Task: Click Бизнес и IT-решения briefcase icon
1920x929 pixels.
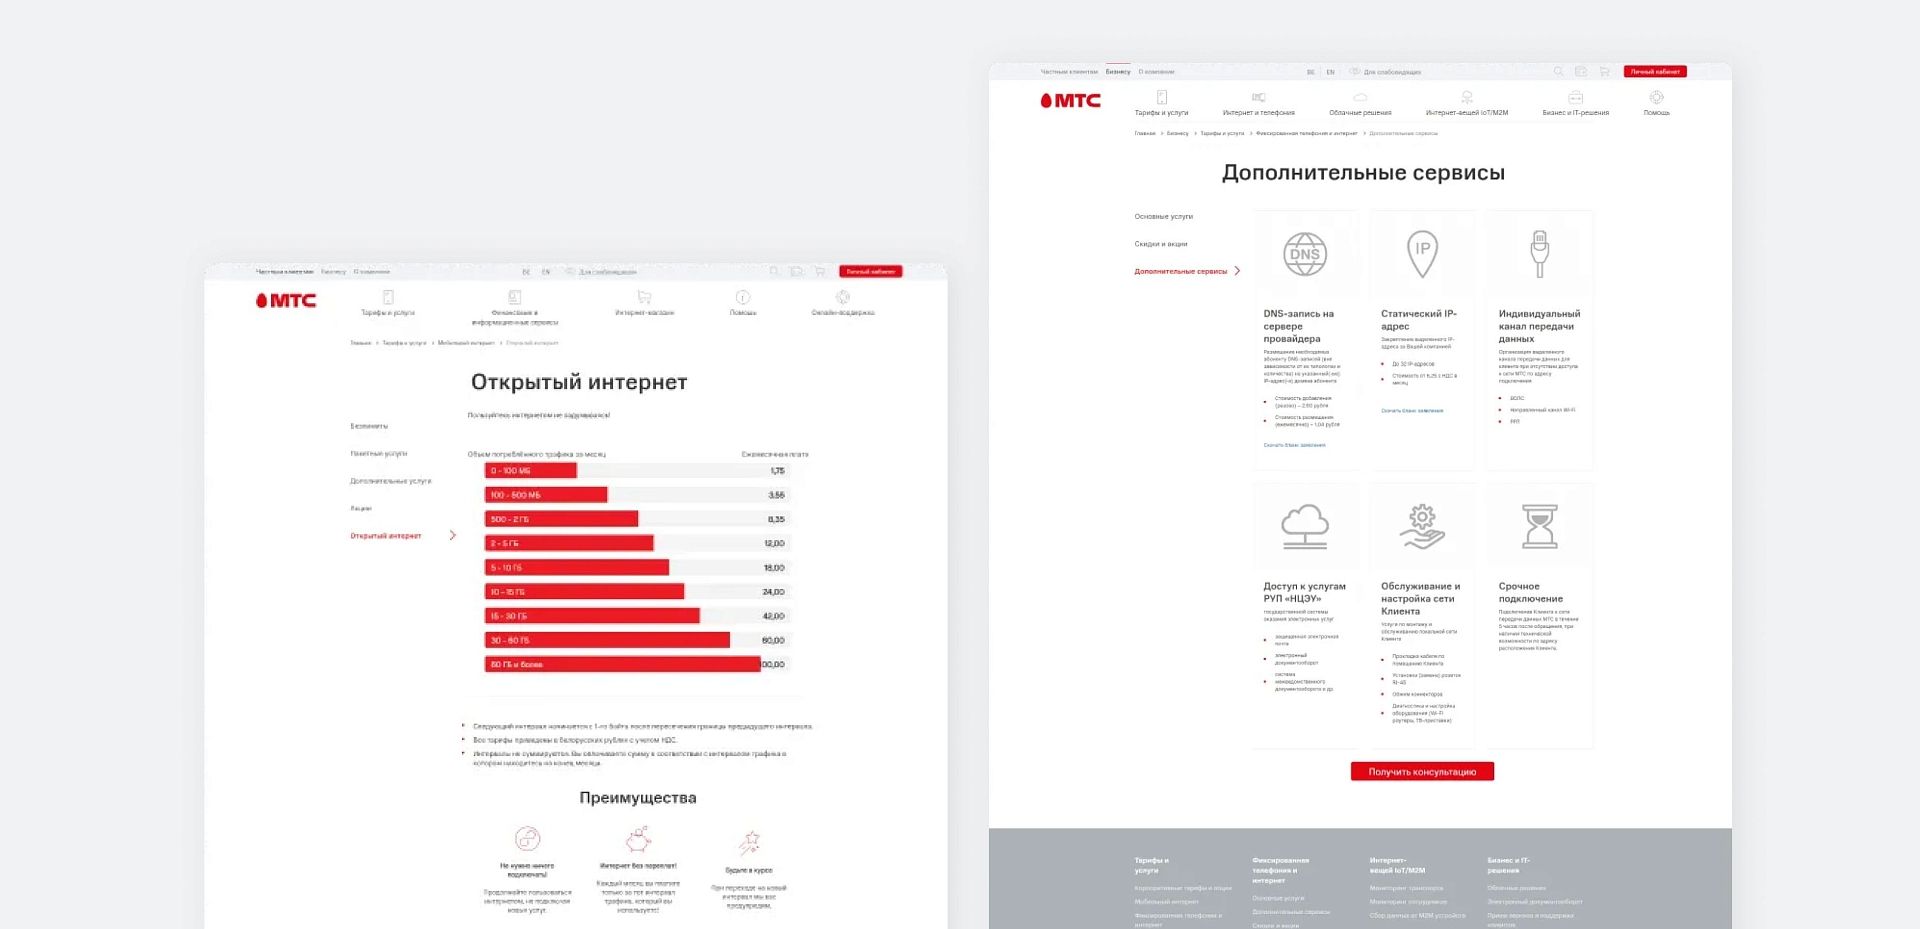Action: click(1575, 98)
